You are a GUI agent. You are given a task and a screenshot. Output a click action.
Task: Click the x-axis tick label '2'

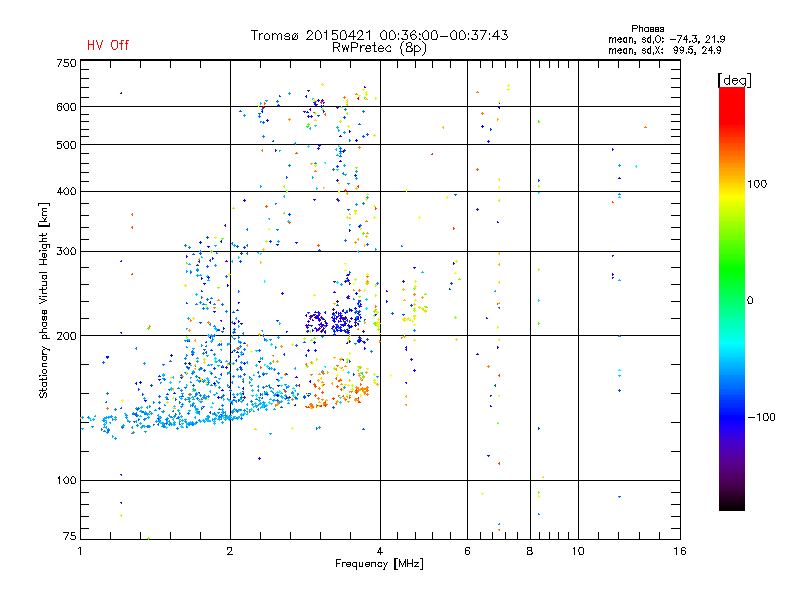230,551
